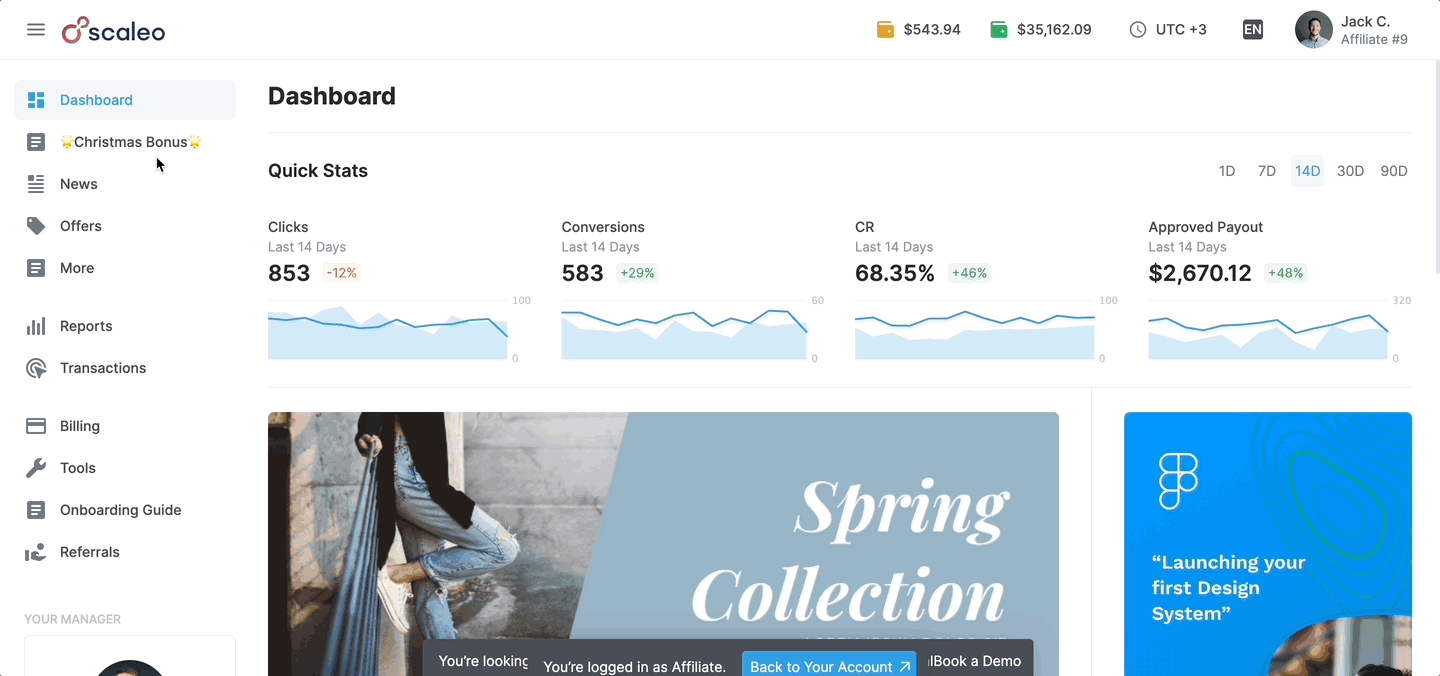Click the 583 conversions value
This screenshot has height=676, width=1440.
pyautogui.click(x=583, y=273)
